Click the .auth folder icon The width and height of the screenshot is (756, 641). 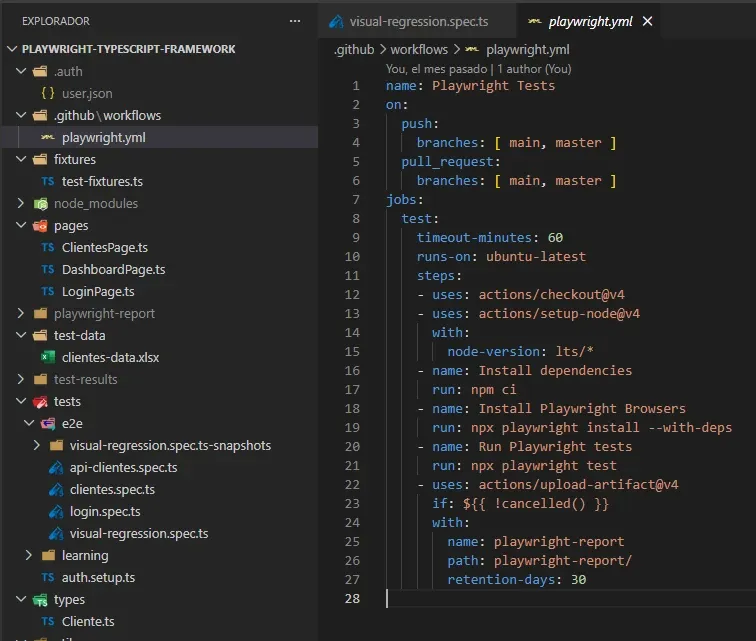[x=40, y=71]
